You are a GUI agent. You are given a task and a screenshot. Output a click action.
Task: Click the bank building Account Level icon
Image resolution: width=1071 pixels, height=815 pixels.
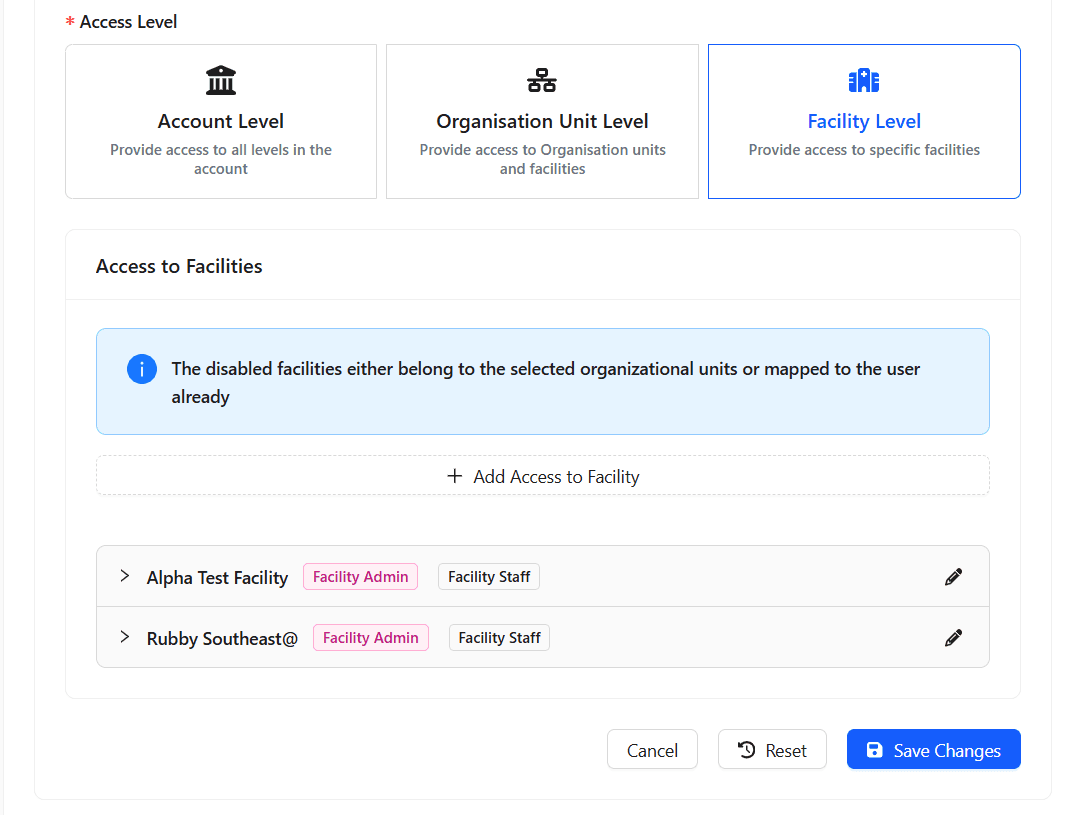(x=221, y=80)
